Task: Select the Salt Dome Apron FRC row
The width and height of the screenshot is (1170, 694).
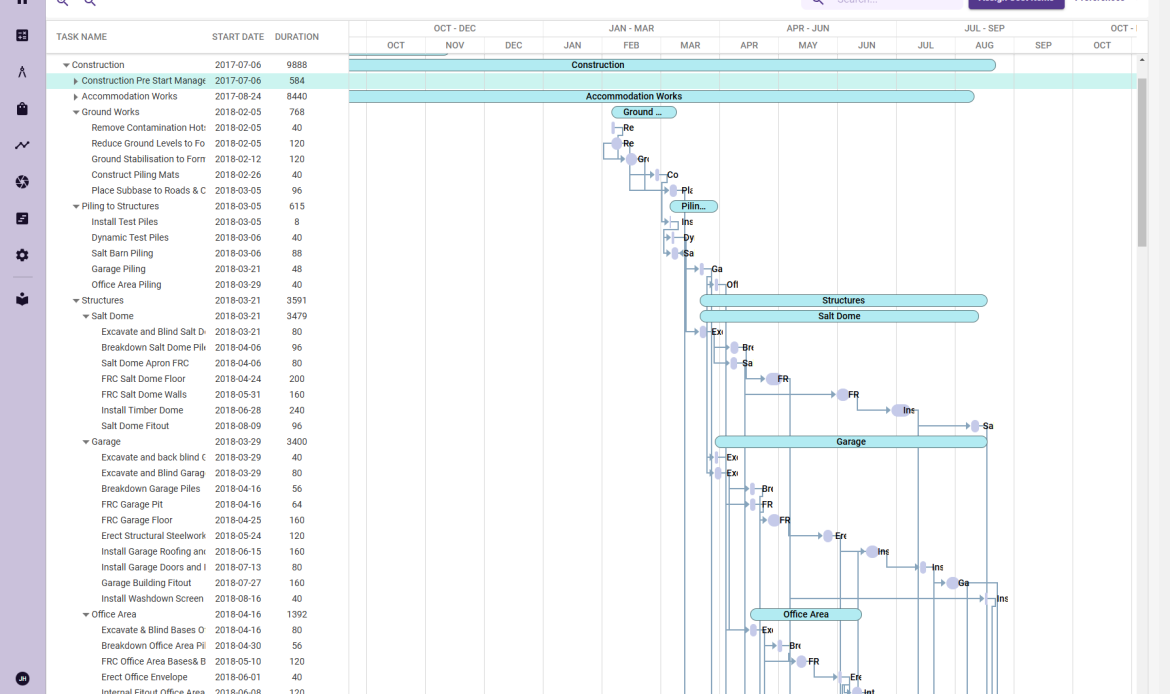Action: tap(197, 363)
